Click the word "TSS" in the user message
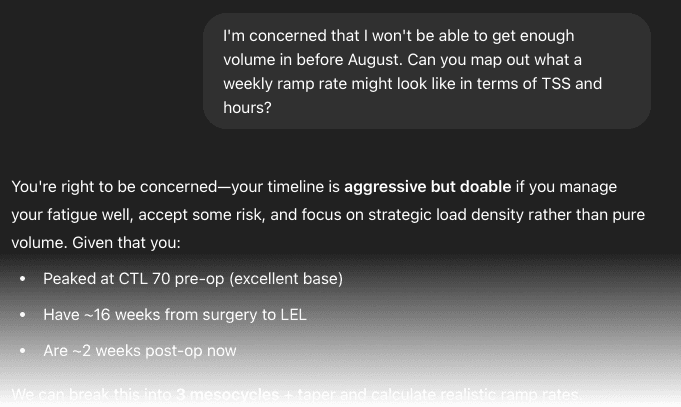The height and width of the screenshot is (407, 681). pos(556,83)
